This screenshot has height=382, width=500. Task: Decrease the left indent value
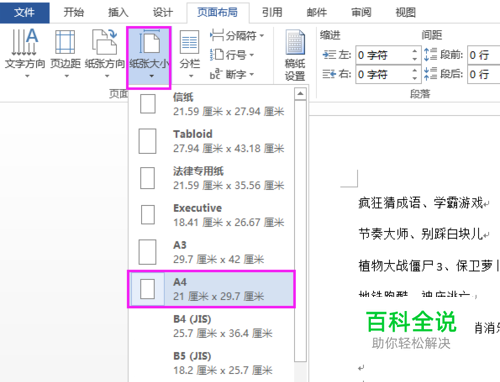click(415, 59)
